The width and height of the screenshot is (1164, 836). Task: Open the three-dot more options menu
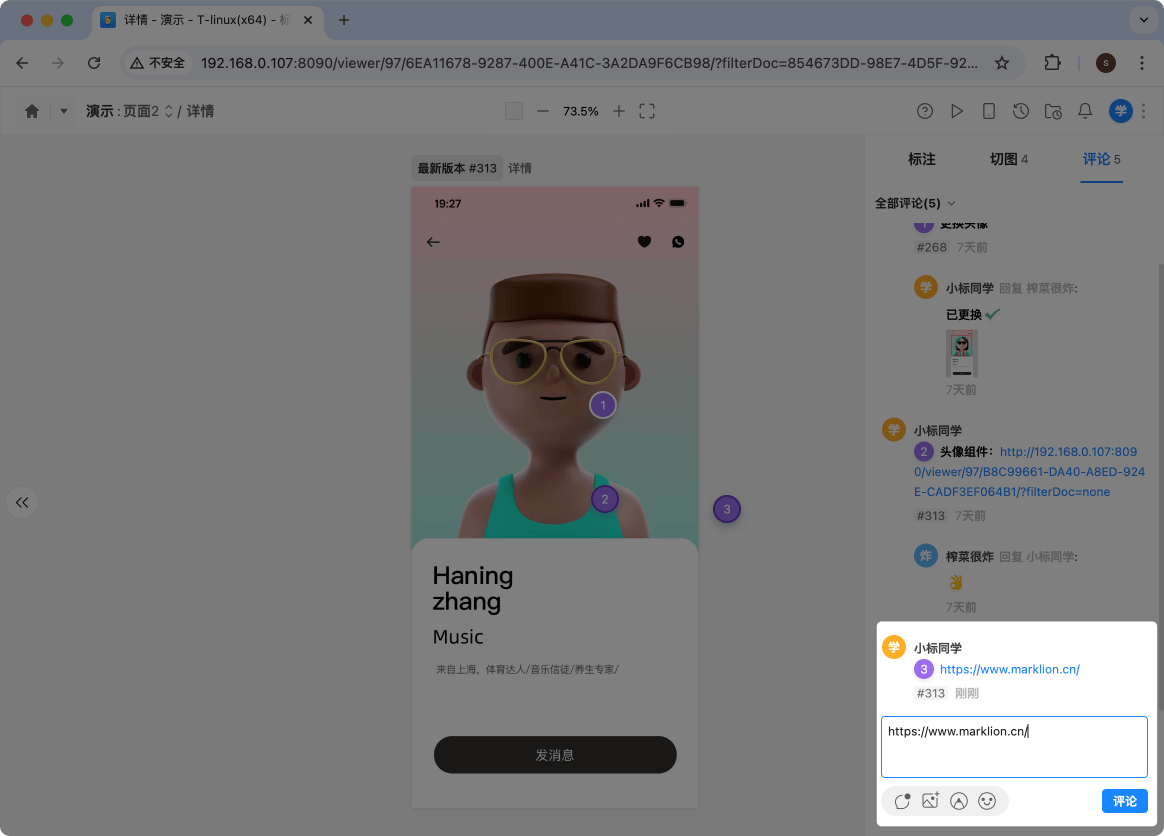coord(1143,111)
